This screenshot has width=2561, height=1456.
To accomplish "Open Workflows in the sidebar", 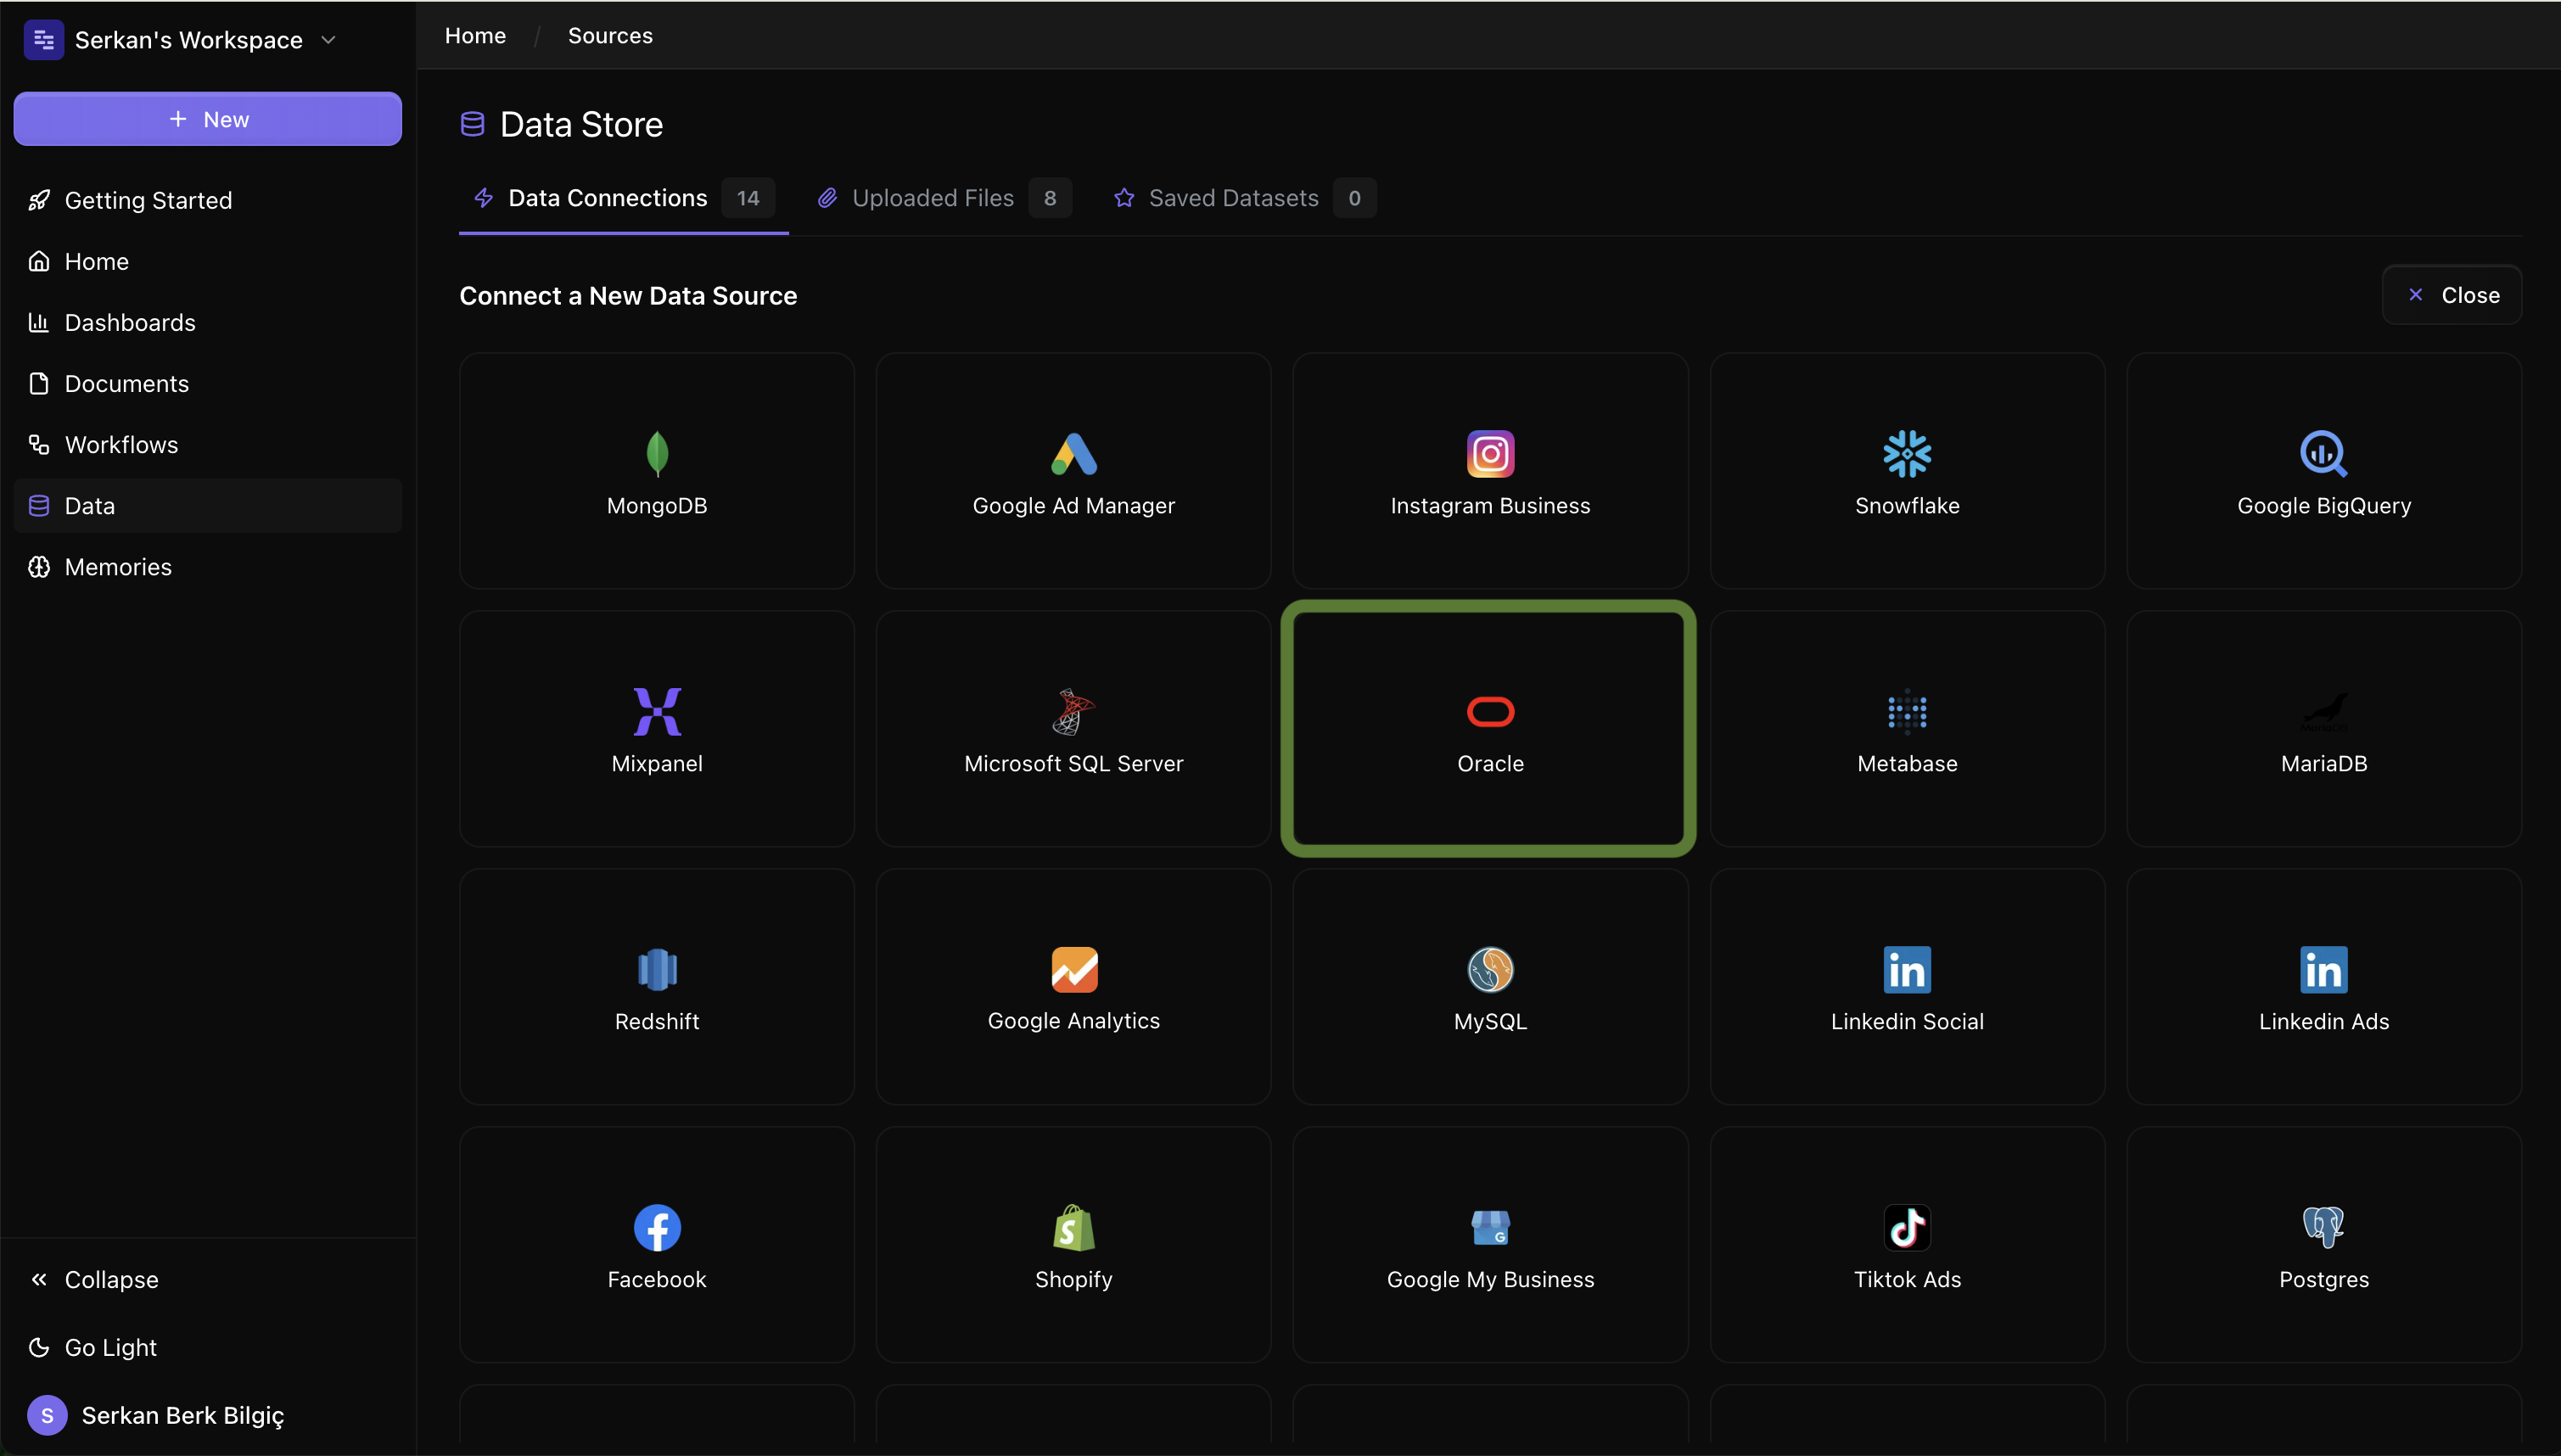I will pos(208,444).
